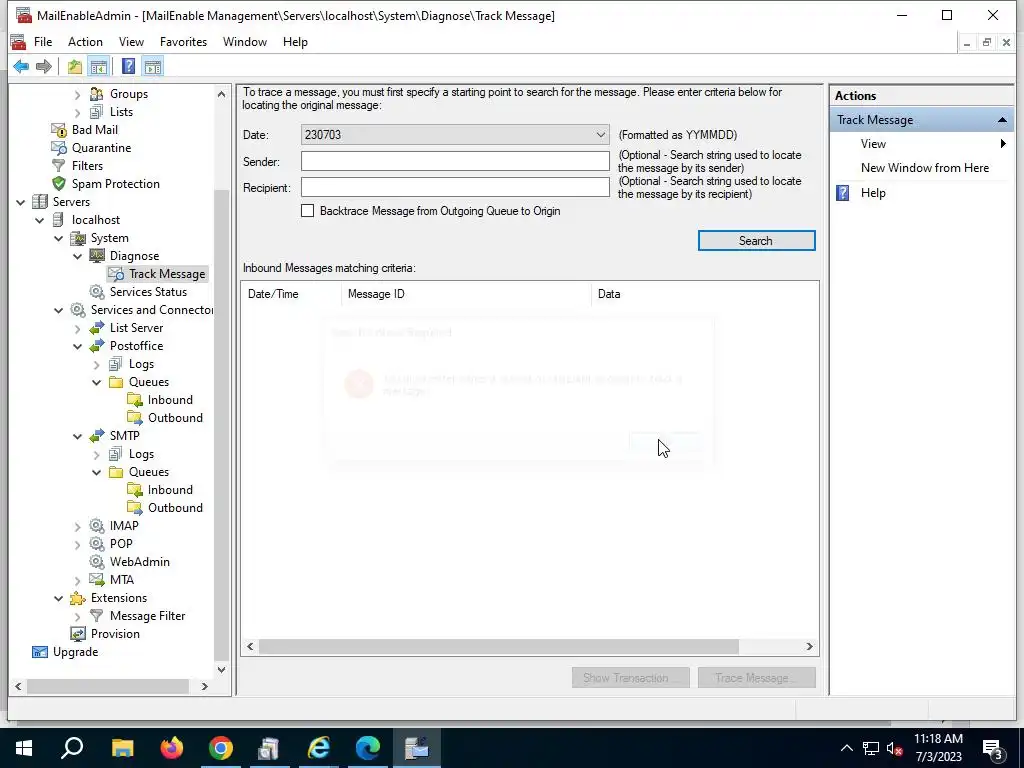Open the Provision icon
Image resolution: width=1024 pixels, height=768 pixels.
78,634
